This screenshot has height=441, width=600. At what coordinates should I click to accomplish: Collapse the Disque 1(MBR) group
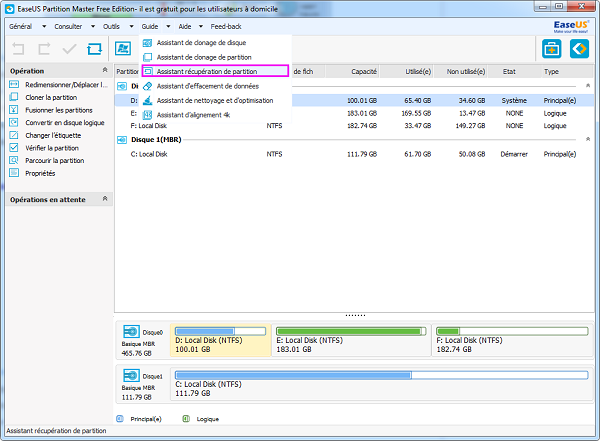coord(588,139)
